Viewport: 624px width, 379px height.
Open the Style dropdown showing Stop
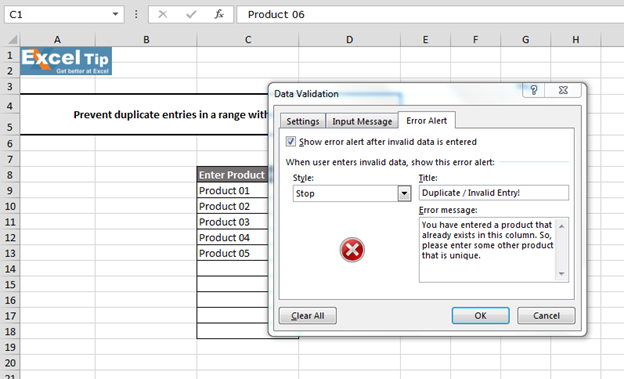pos(404,193)
